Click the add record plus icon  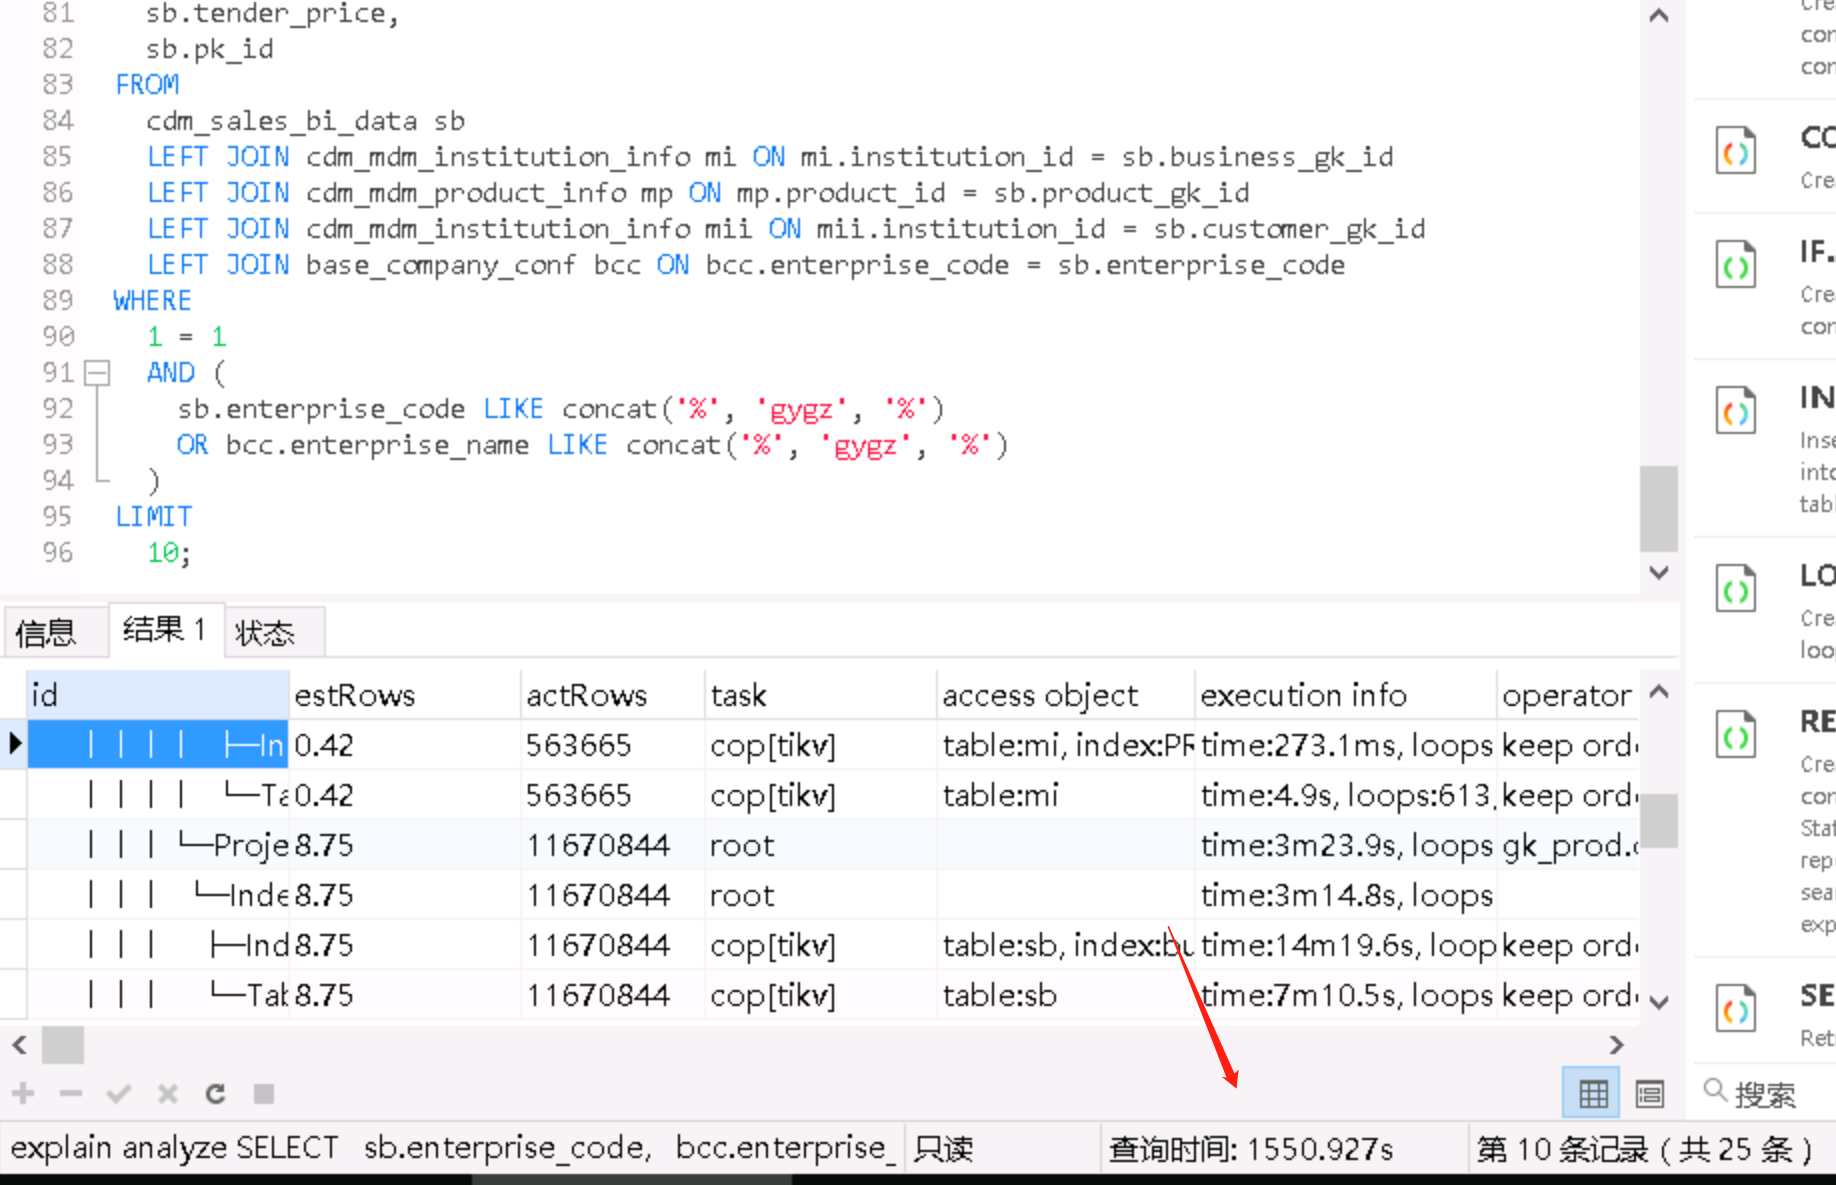tap(24, 1093)
